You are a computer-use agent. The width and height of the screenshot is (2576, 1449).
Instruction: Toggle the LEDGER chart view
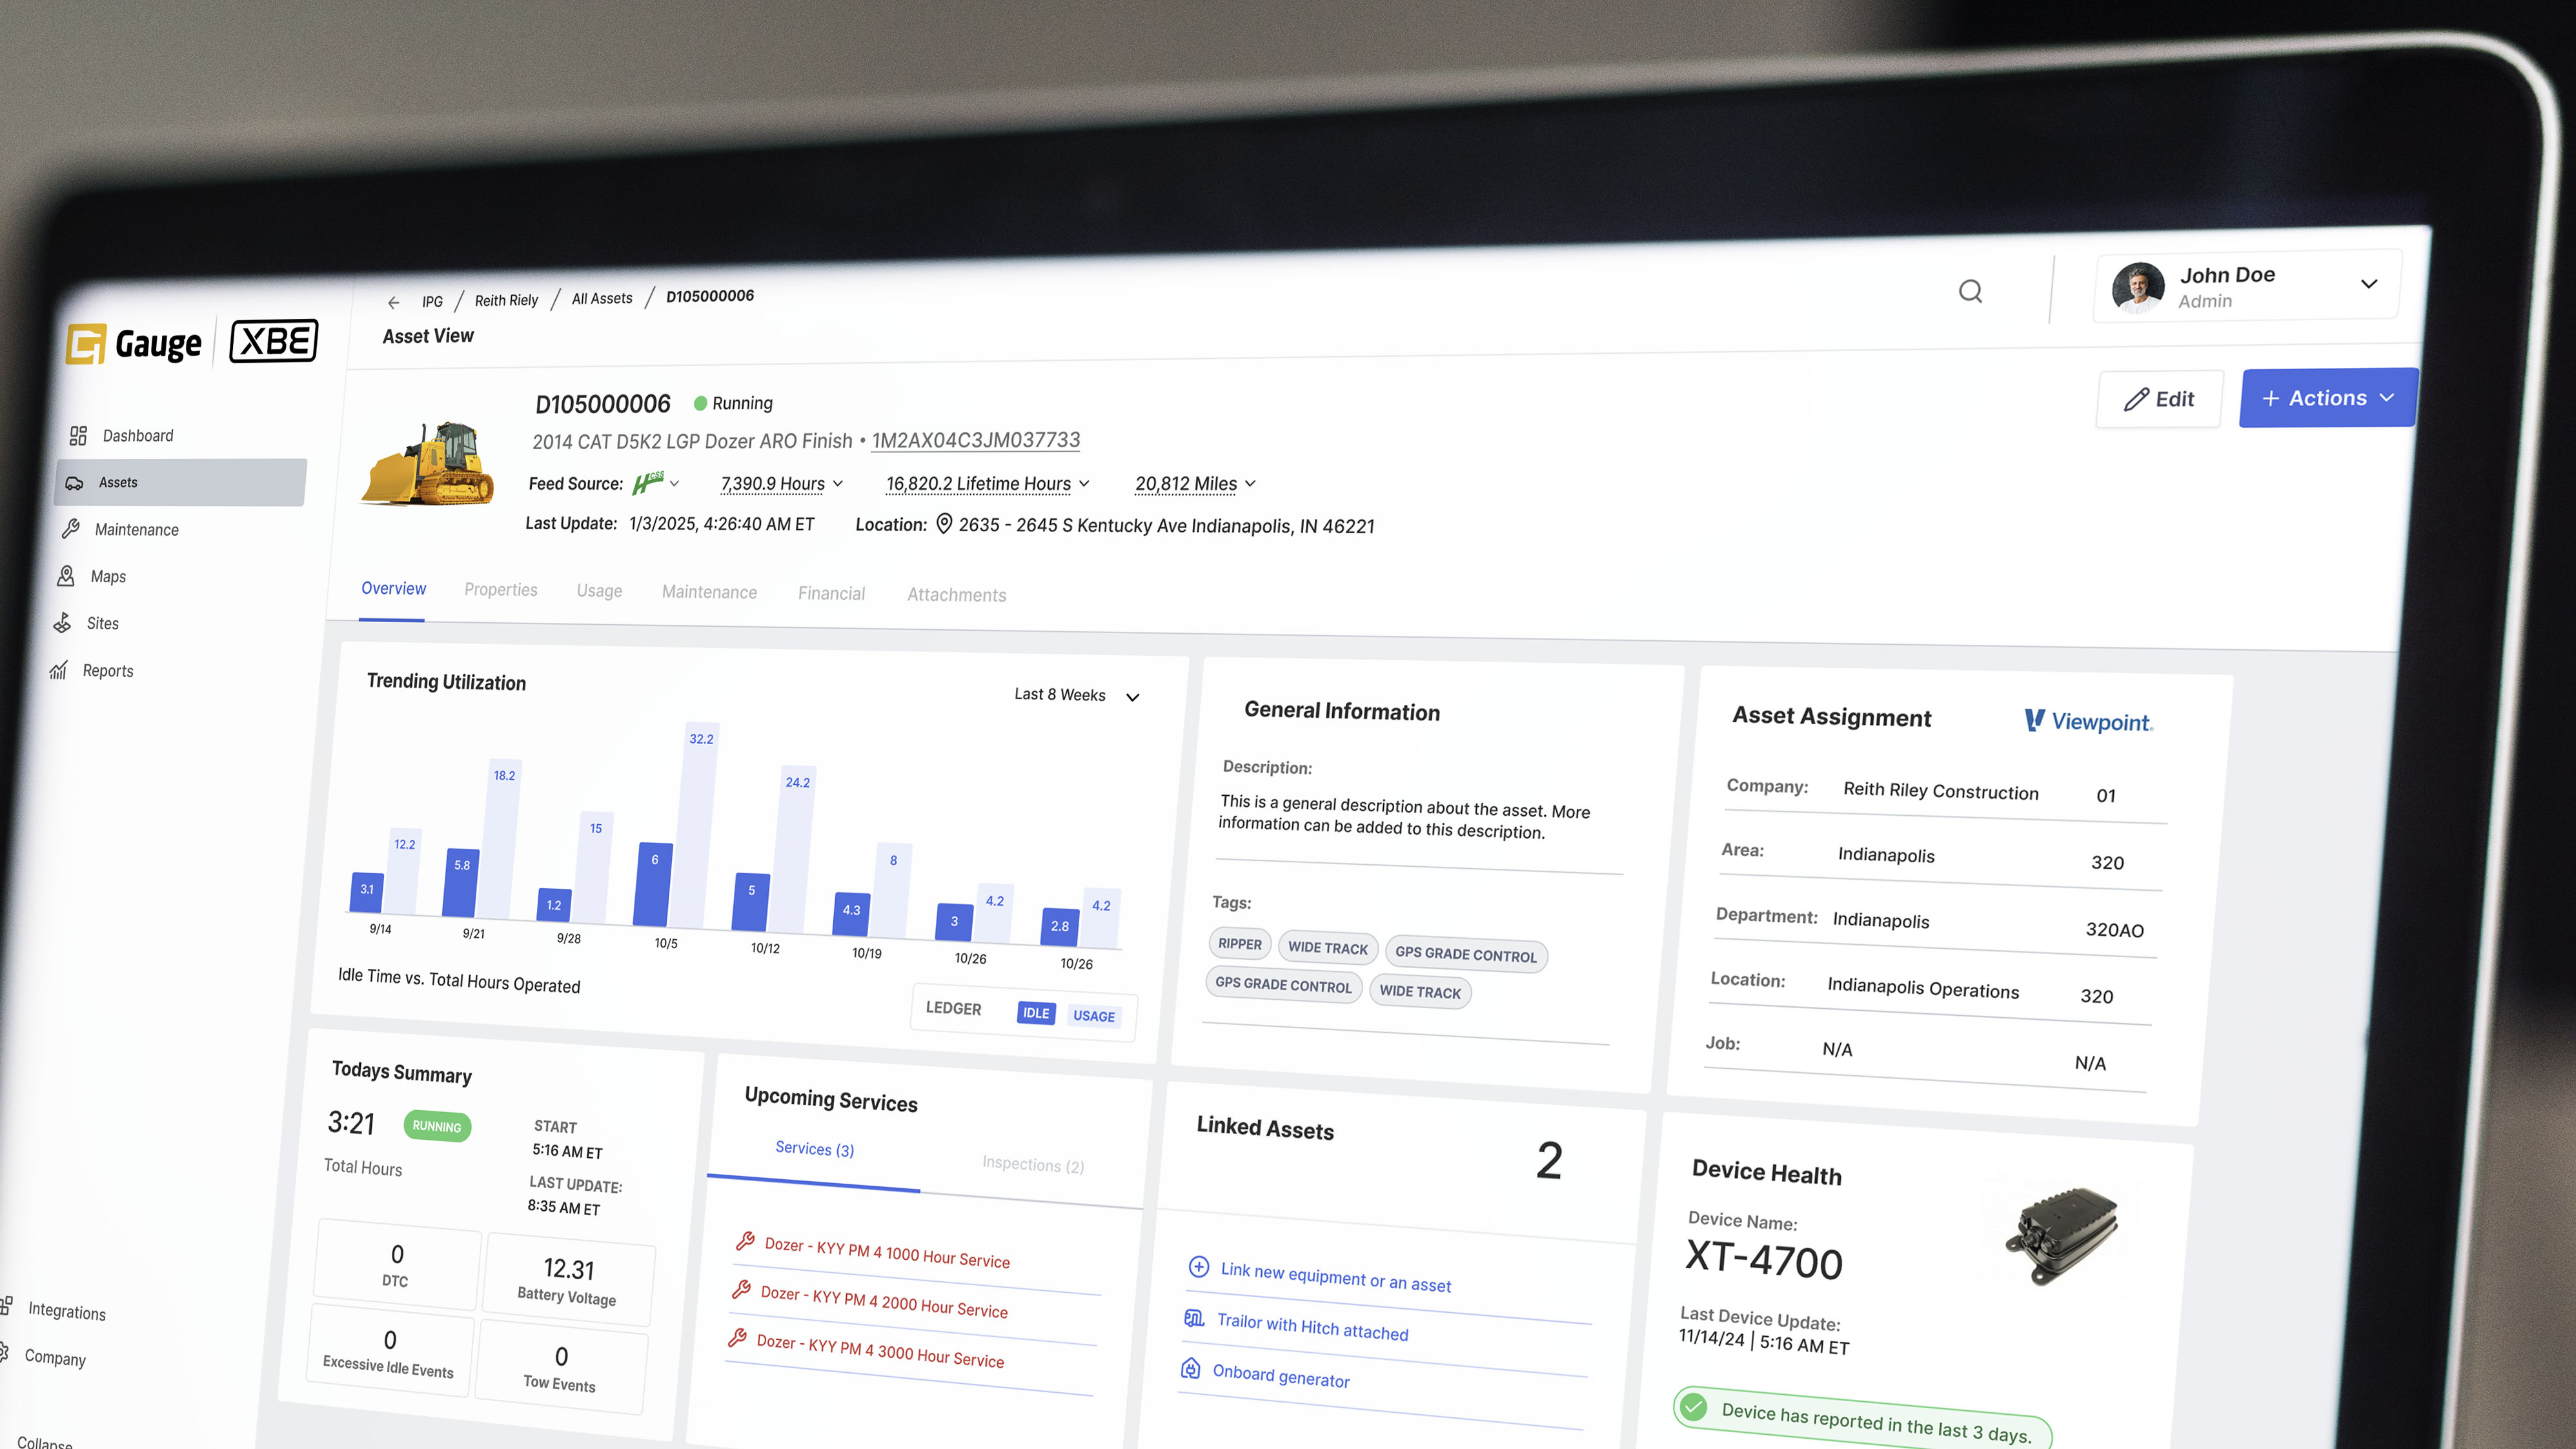pyautogui.click(x=953, y=1008)
